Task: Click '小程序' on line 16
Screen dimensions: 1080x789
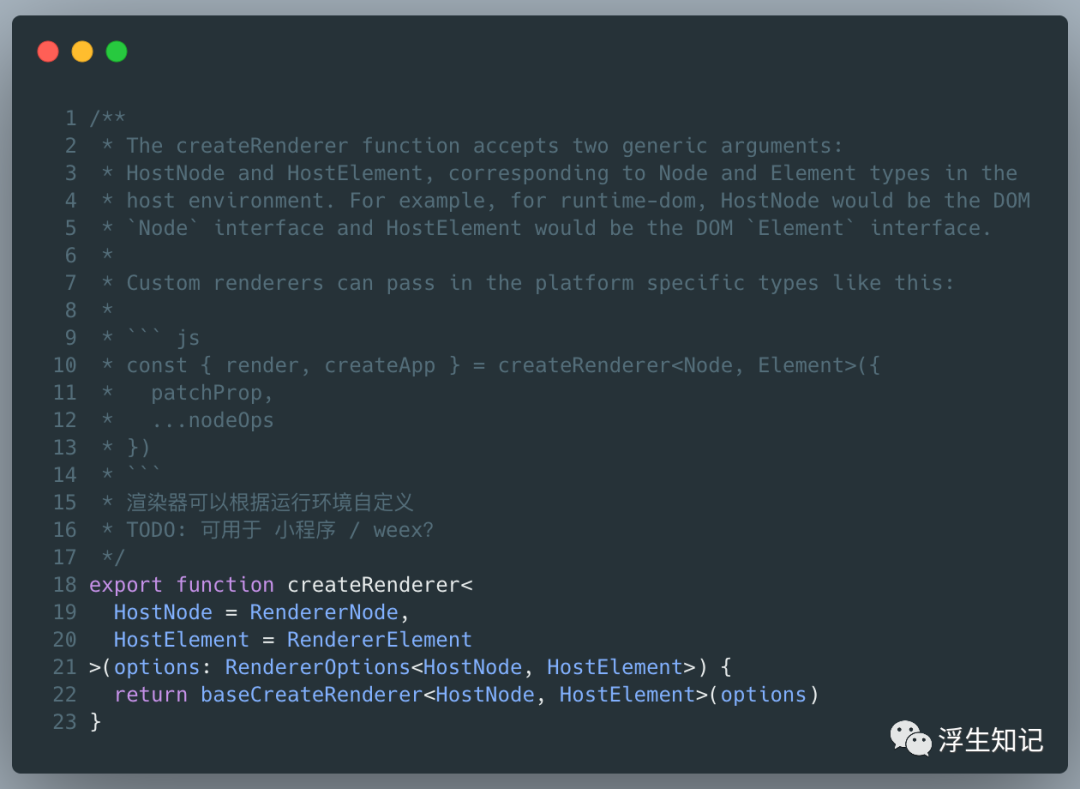Action: [305, 530]
